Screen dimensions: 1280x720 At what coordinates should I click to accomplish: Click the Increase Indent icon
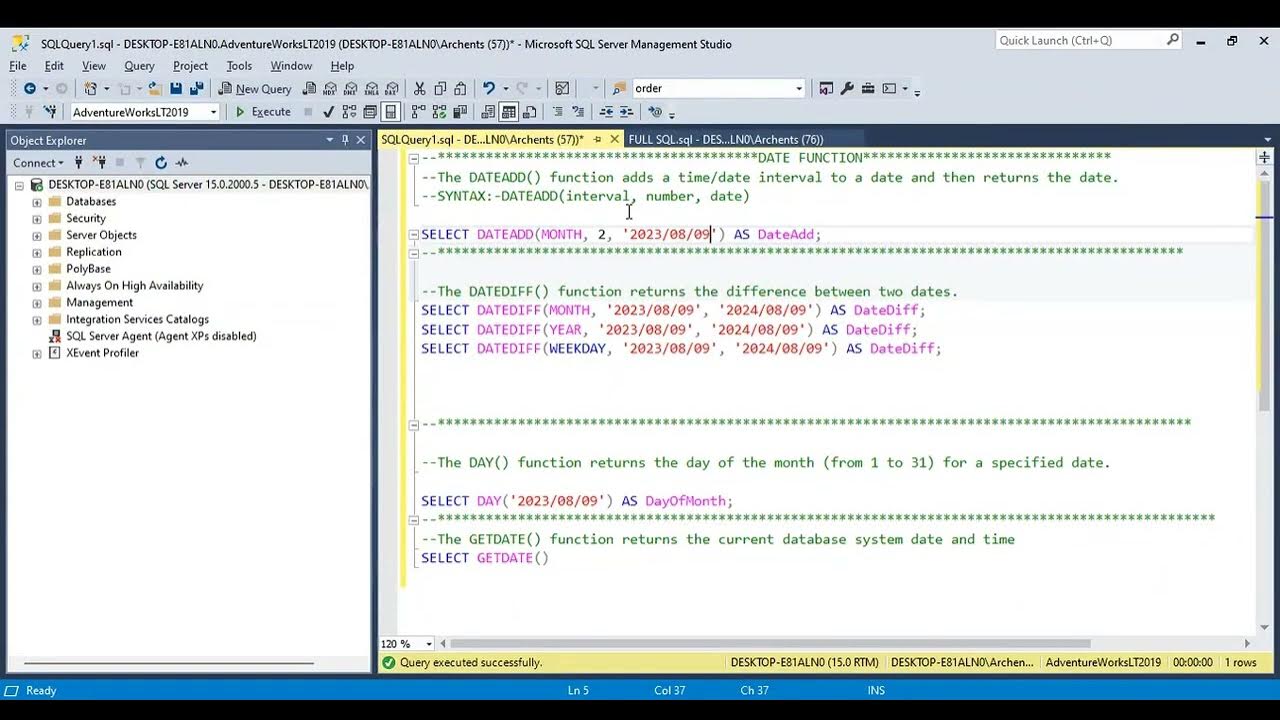[x=626, y=112]
